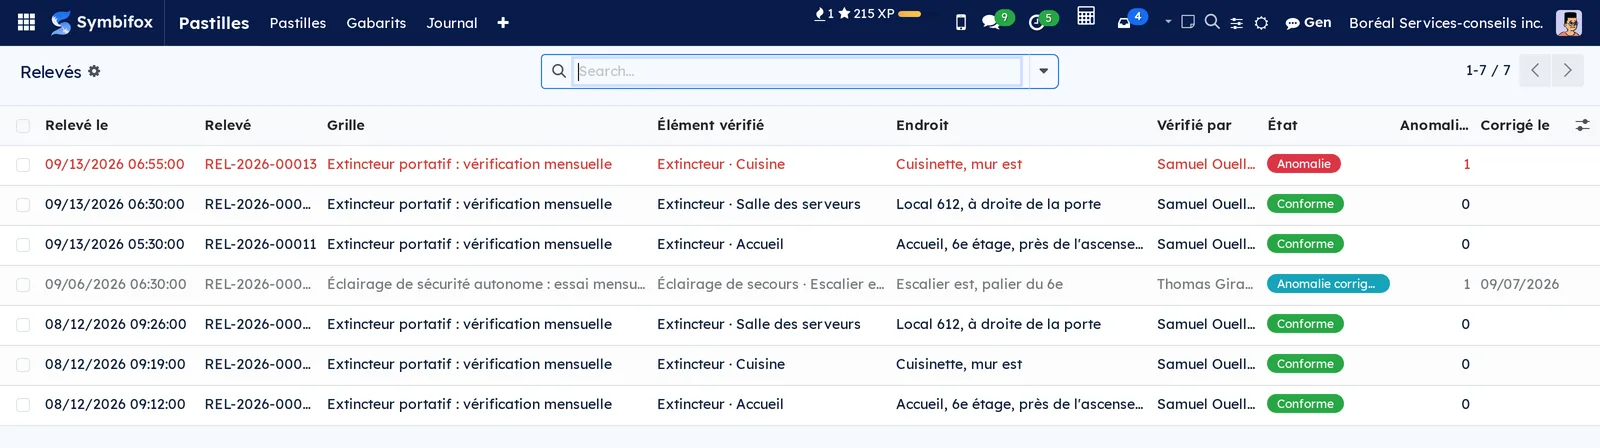
Task: Open the Journal menu
Action: pyautogui.click(x=452, y=23)
